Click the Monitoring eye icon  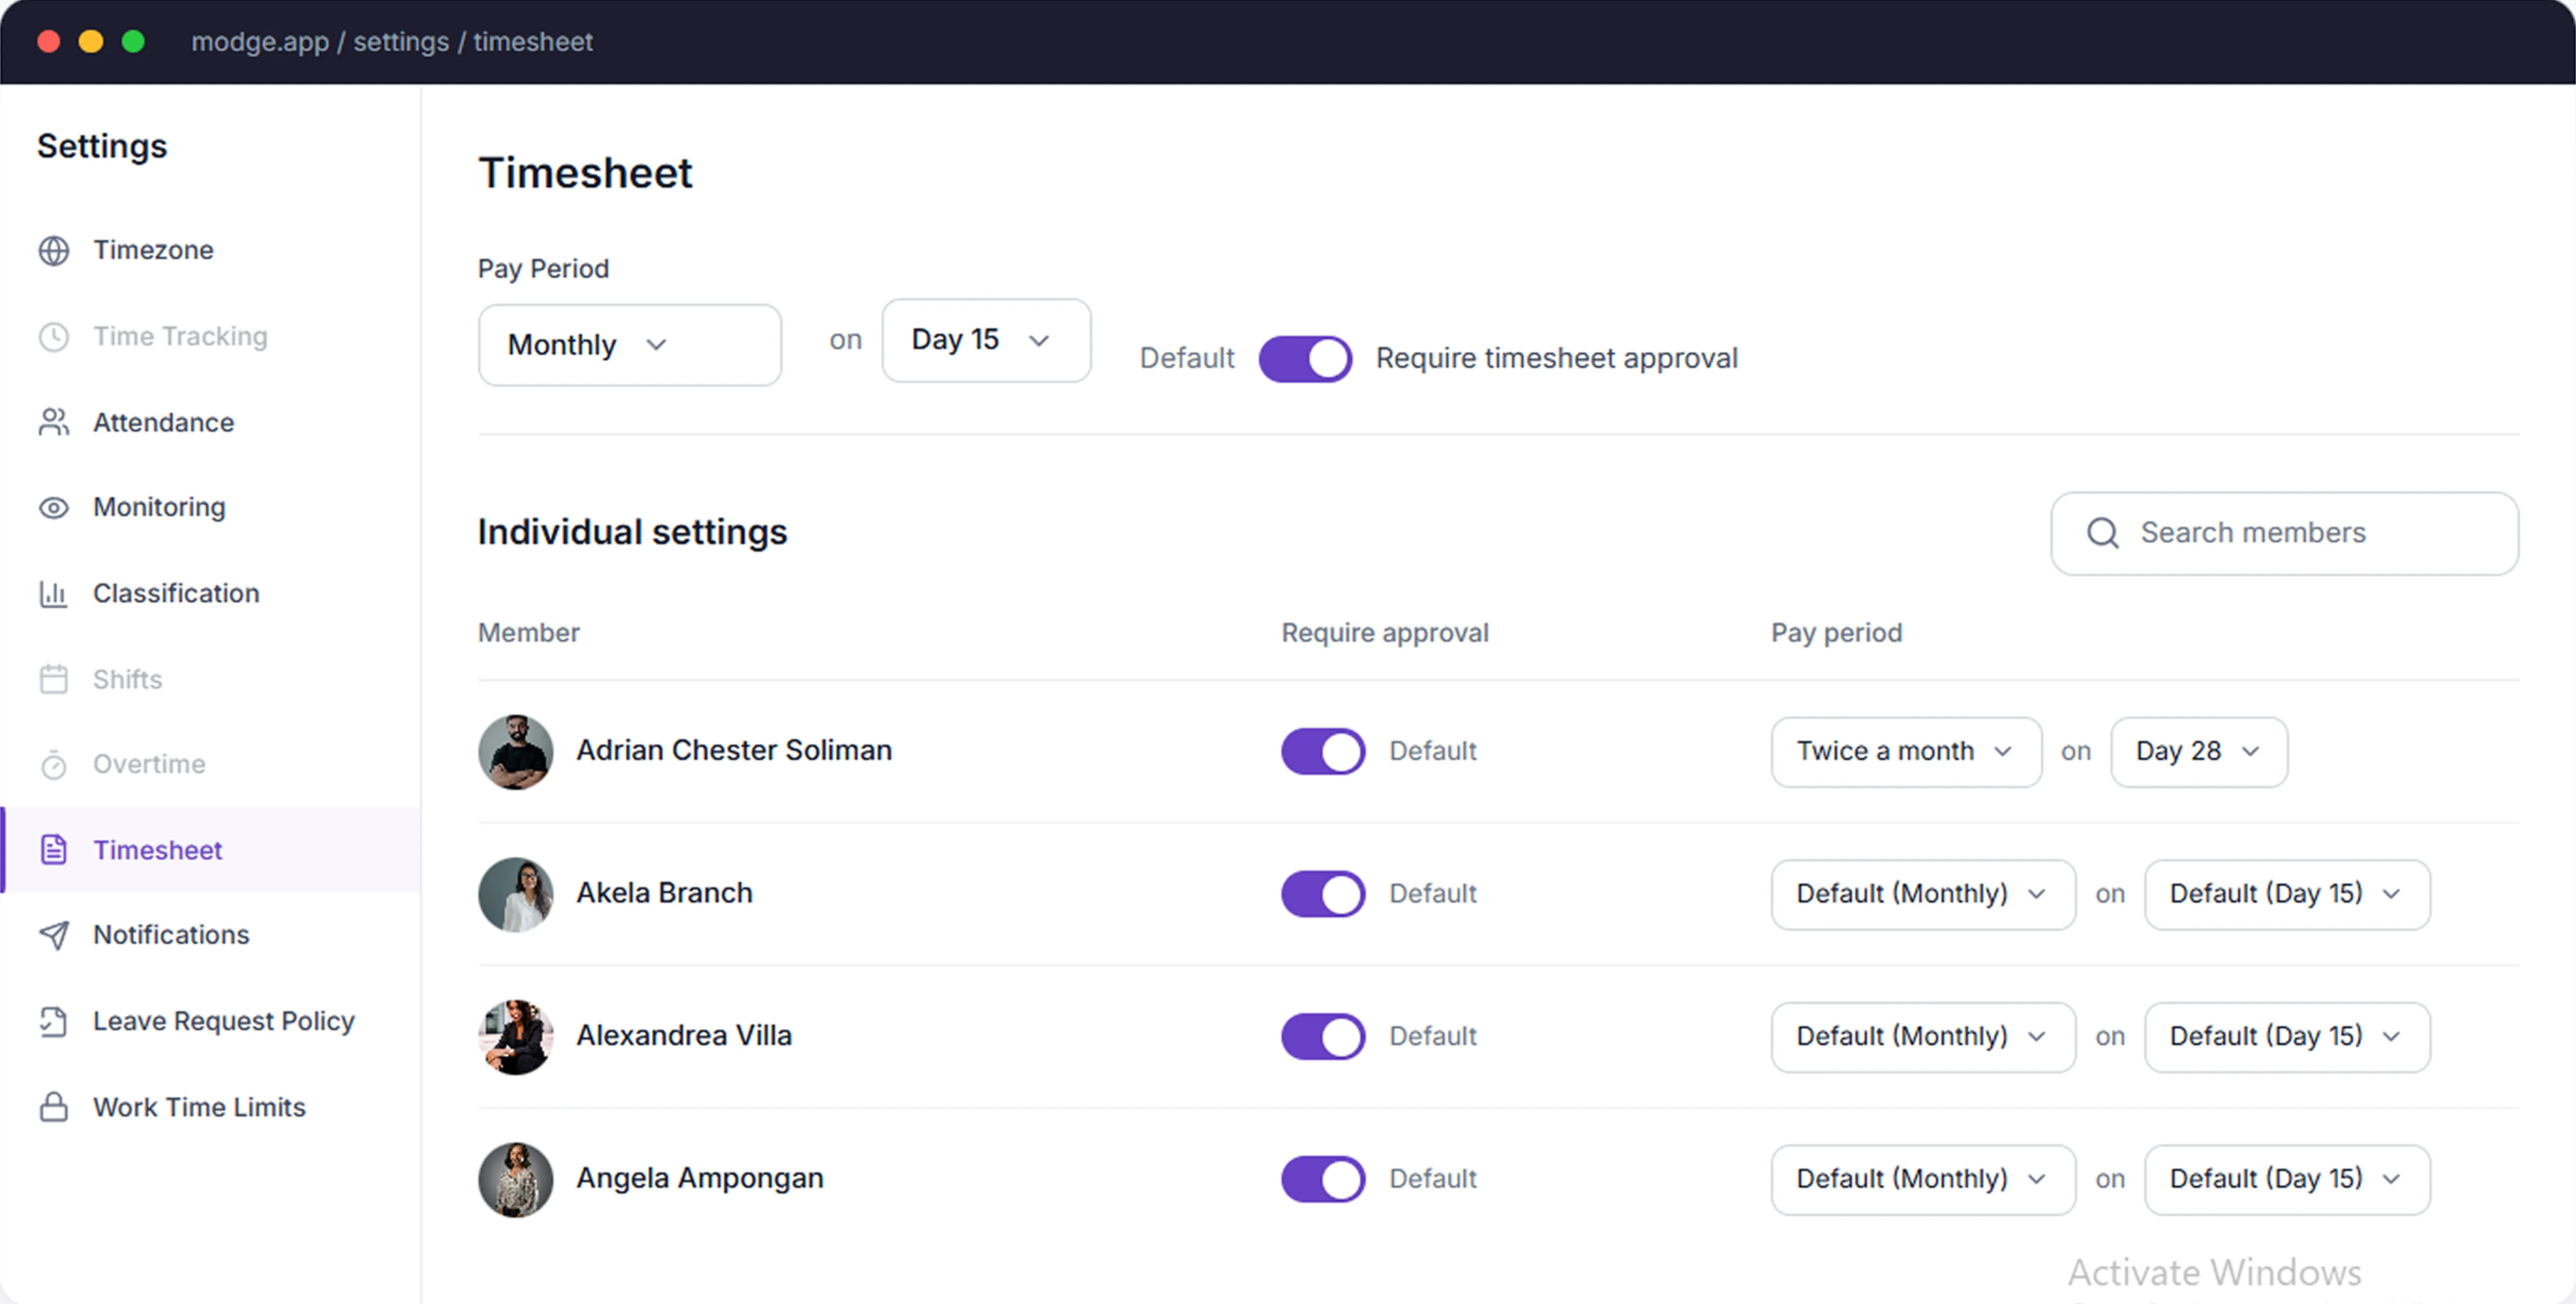pos(54,508)
